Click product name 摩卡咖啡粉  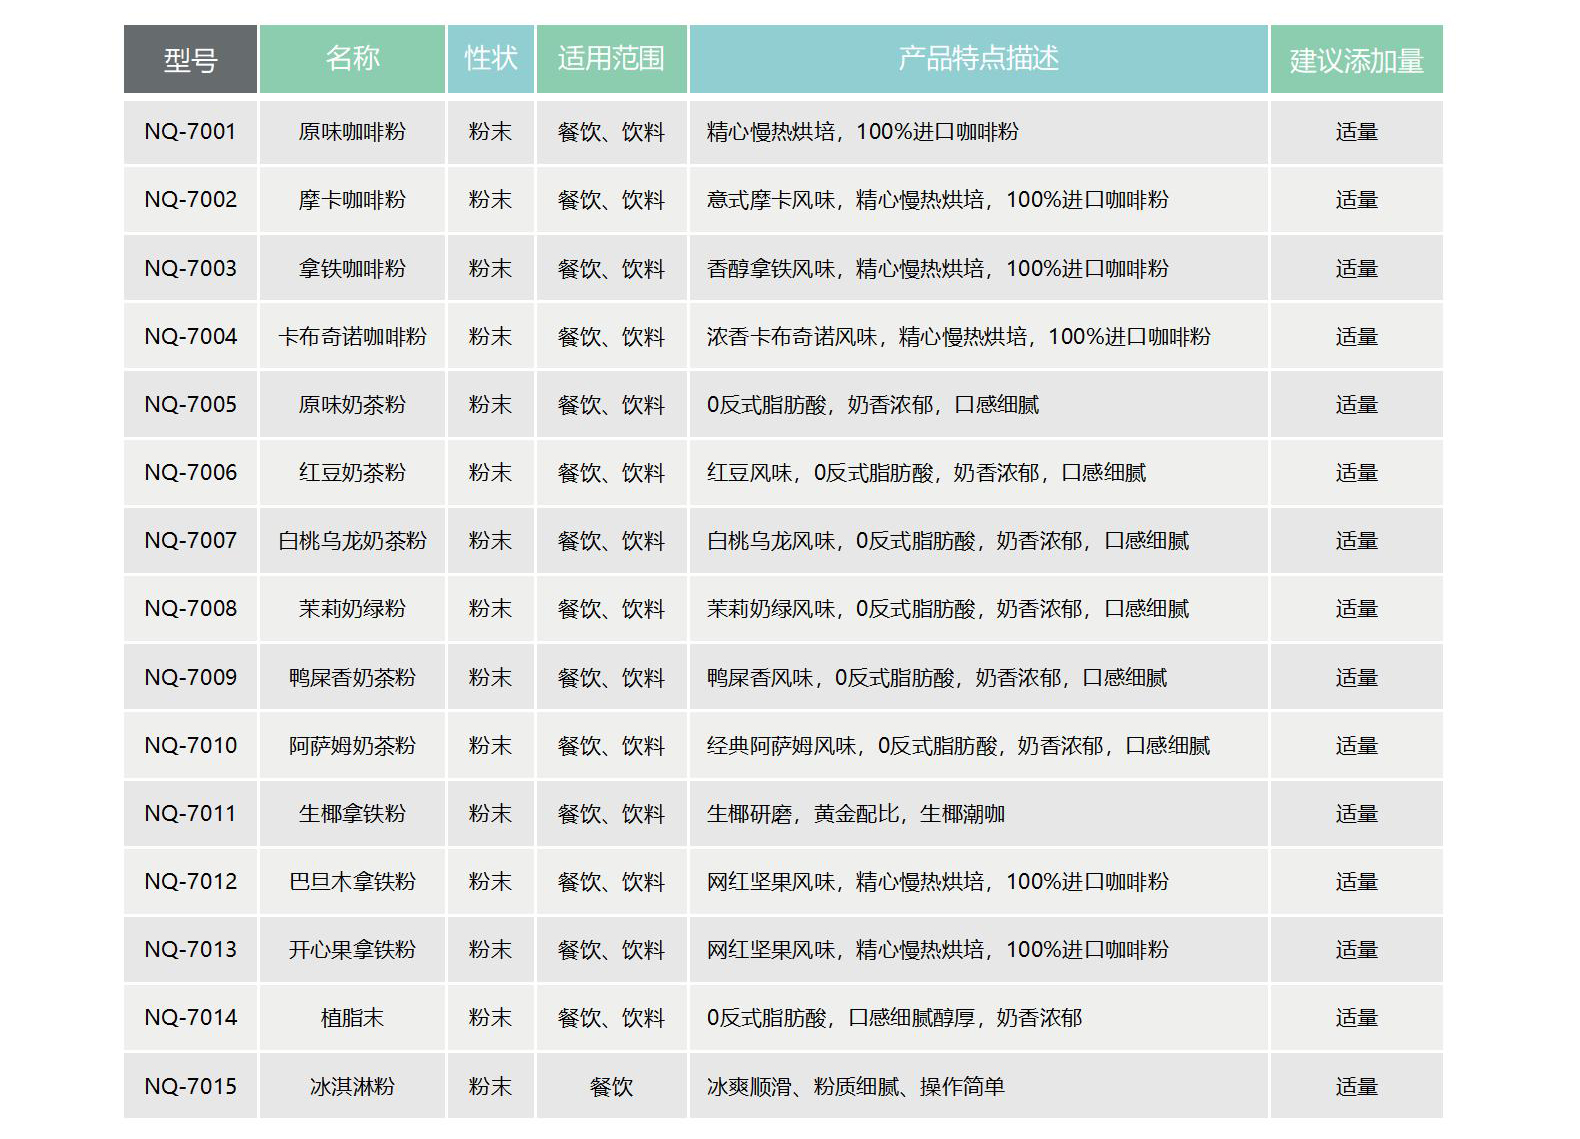click(352, 200)
